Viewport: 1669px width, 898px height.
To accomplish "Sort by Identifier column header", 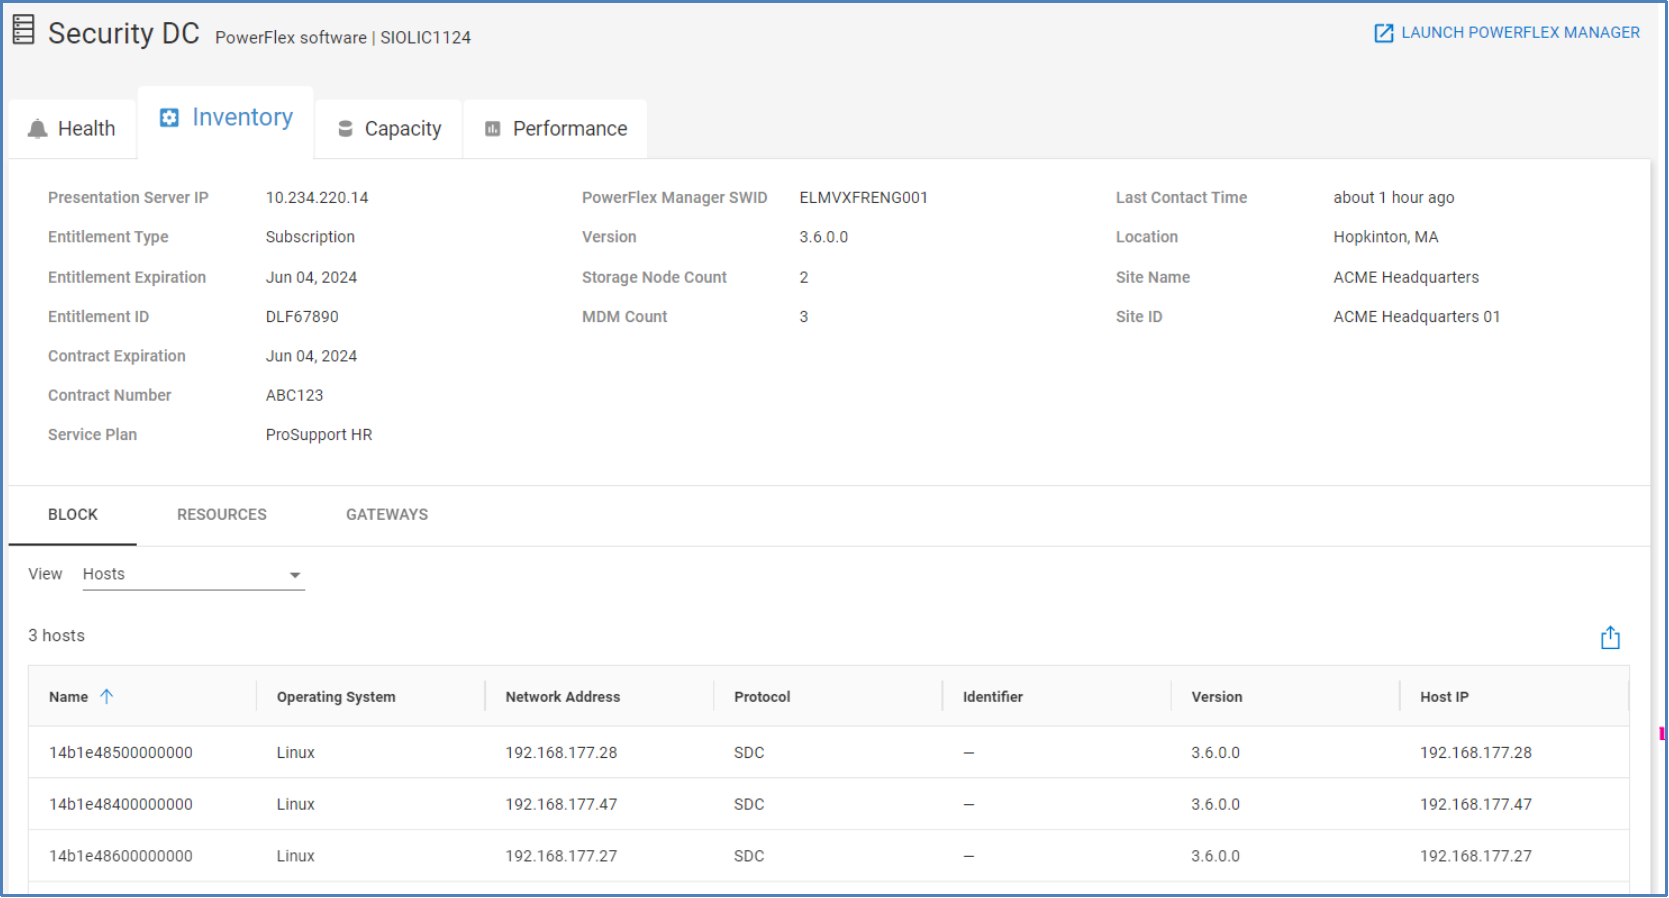I will tap(993, 697).
